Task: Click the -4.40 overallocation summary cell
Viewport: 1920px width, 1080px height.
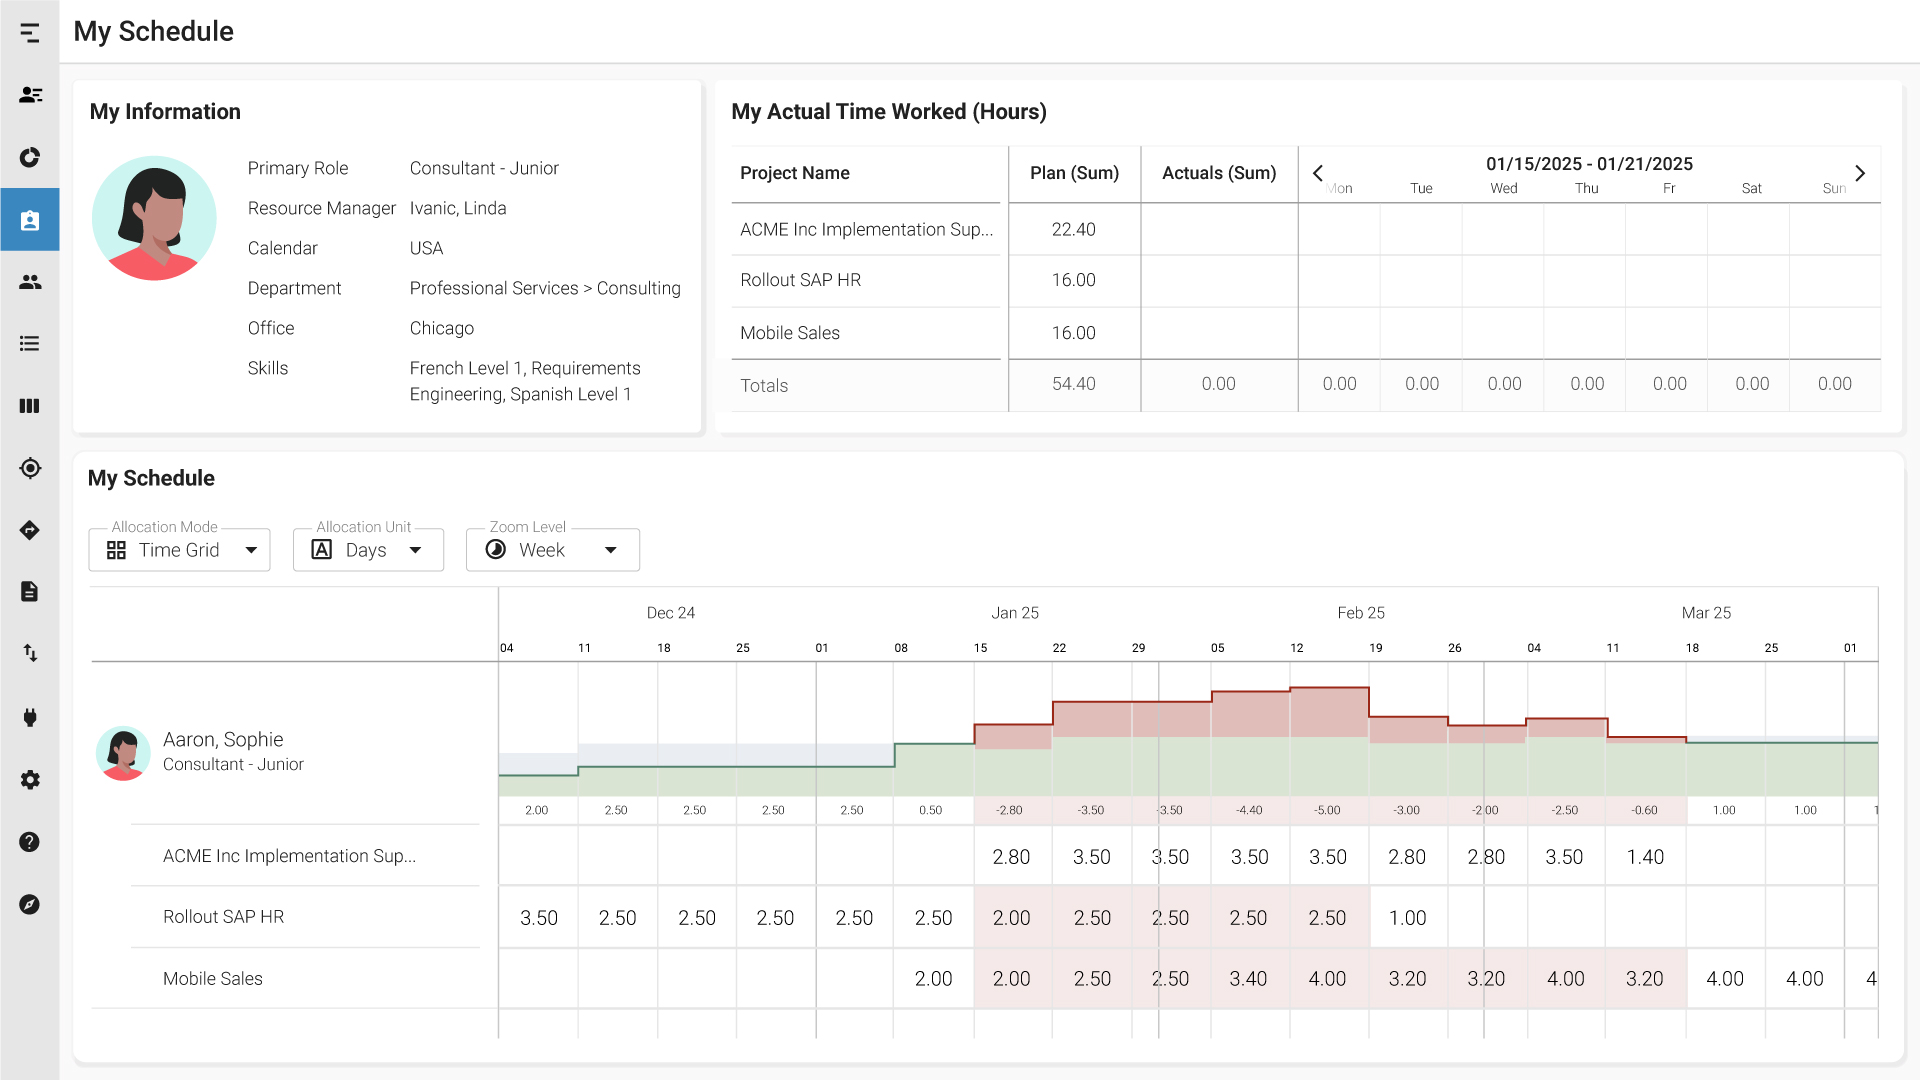Action: [1249, 810]
